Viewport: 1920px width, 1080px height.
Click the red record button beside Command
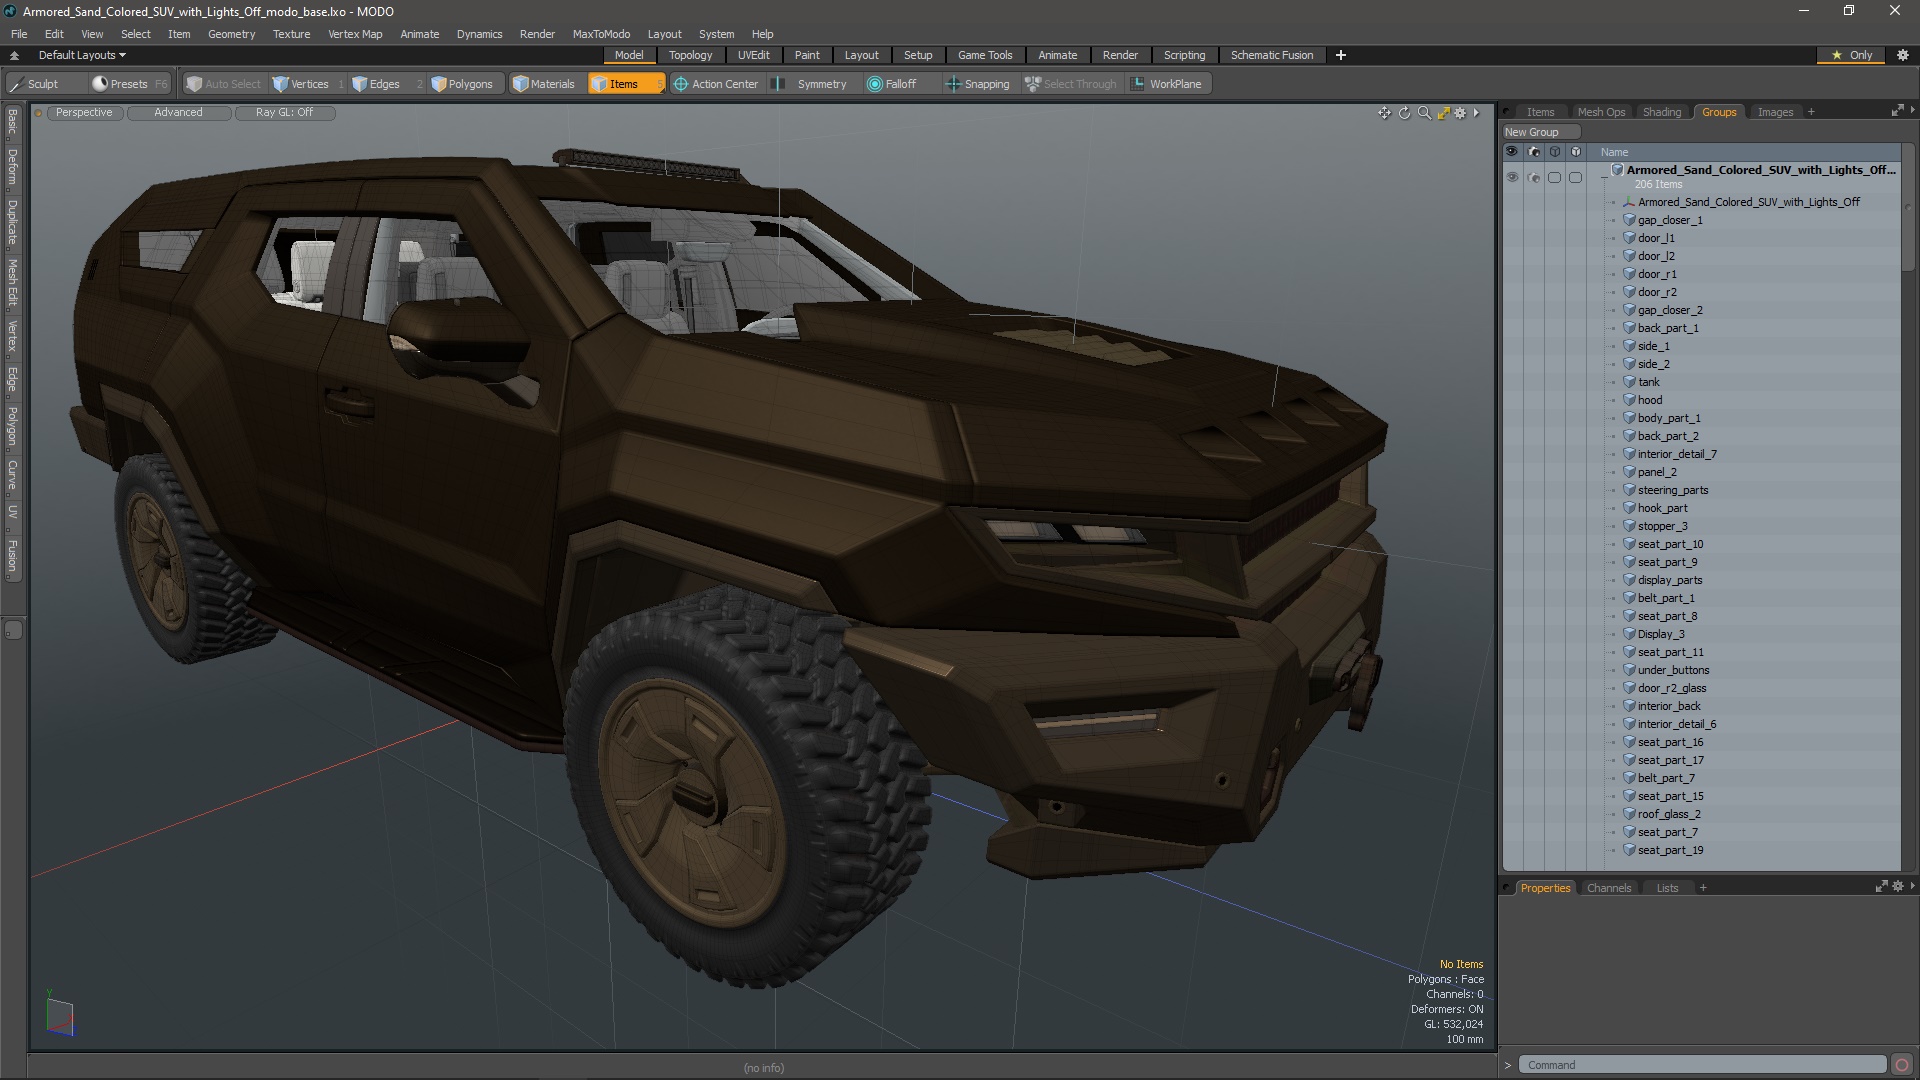tap(1902, 1065)
